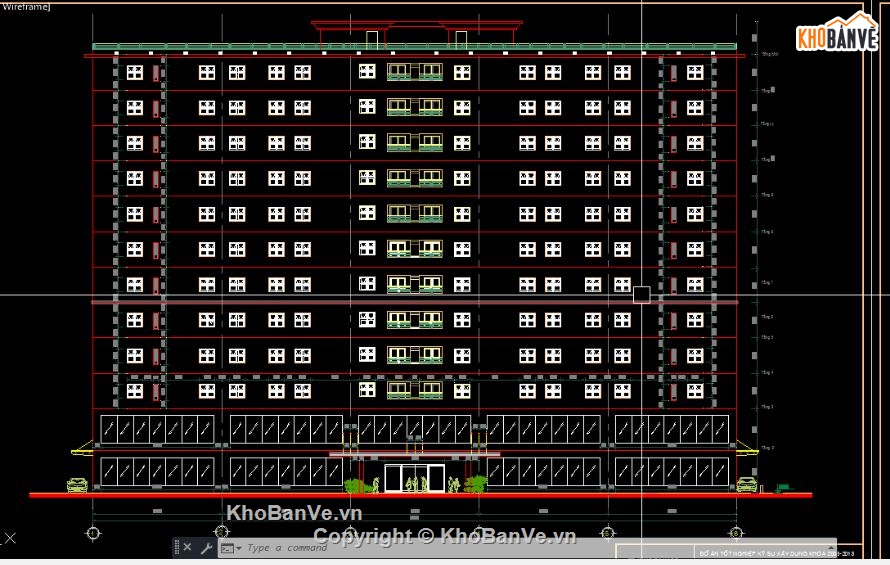Screen dimensions: 890x565
Task: Select the main entrance glass door
Action: [414, 478]
